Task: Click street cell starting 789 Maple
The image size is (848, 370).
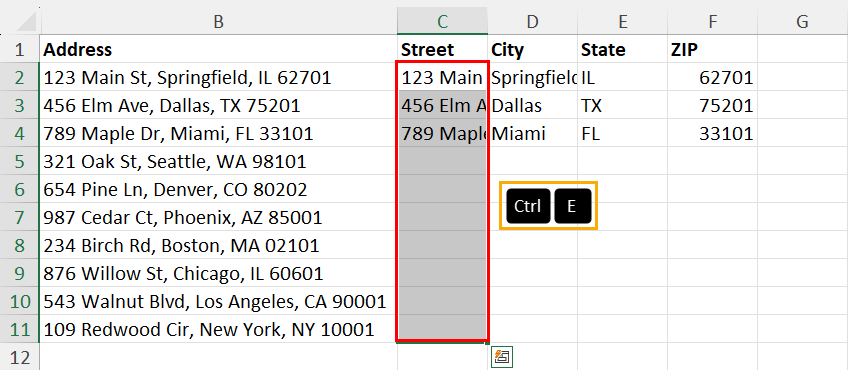Action: coord(442,133)
